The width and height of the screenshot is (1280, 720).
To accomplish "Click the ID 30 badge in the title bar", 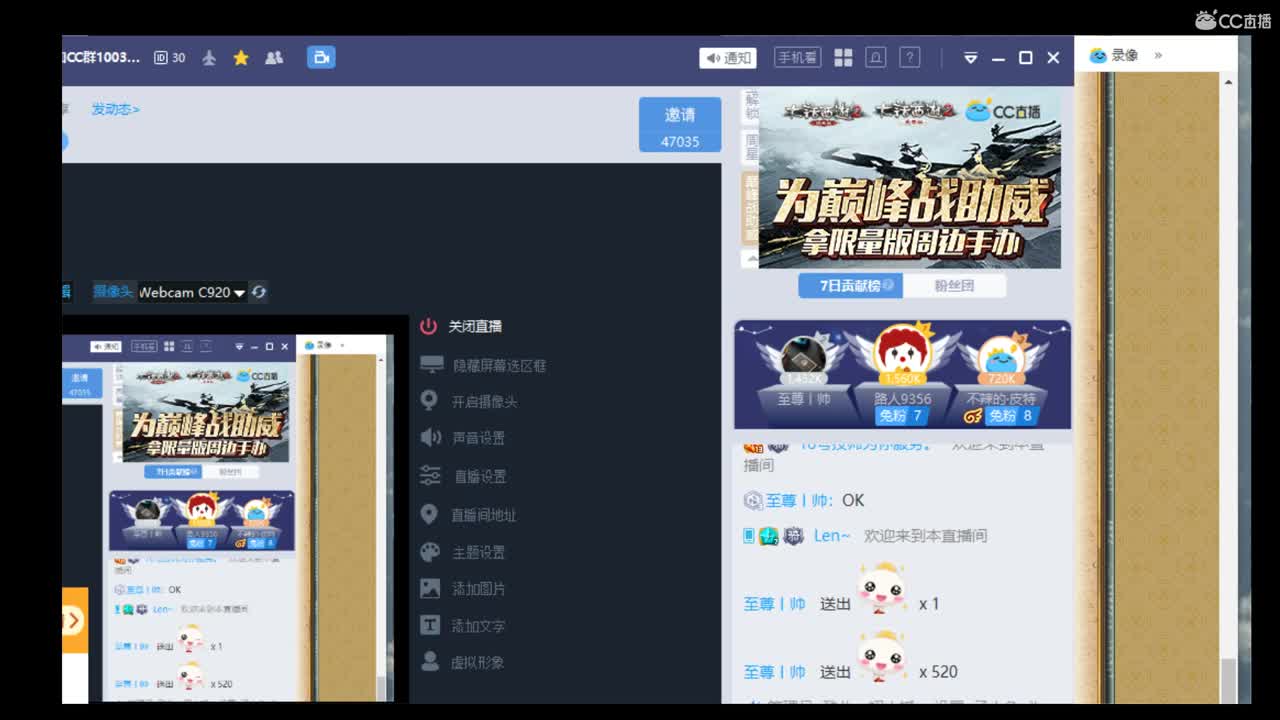I will (170, 58).
